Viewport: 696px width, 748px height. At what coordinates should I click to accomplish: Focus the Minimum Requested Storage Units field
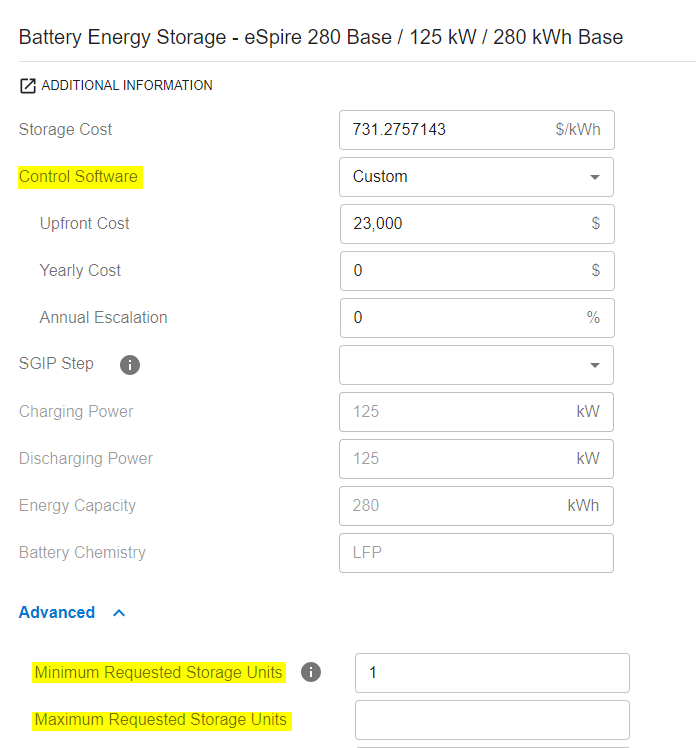pos(492,673)
